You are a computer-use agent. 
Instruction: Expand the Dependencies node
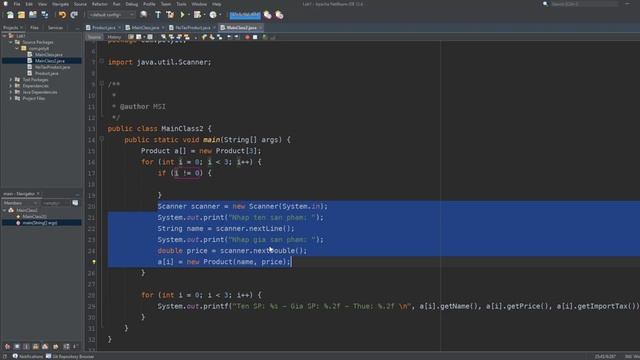[x=11, y=86]
